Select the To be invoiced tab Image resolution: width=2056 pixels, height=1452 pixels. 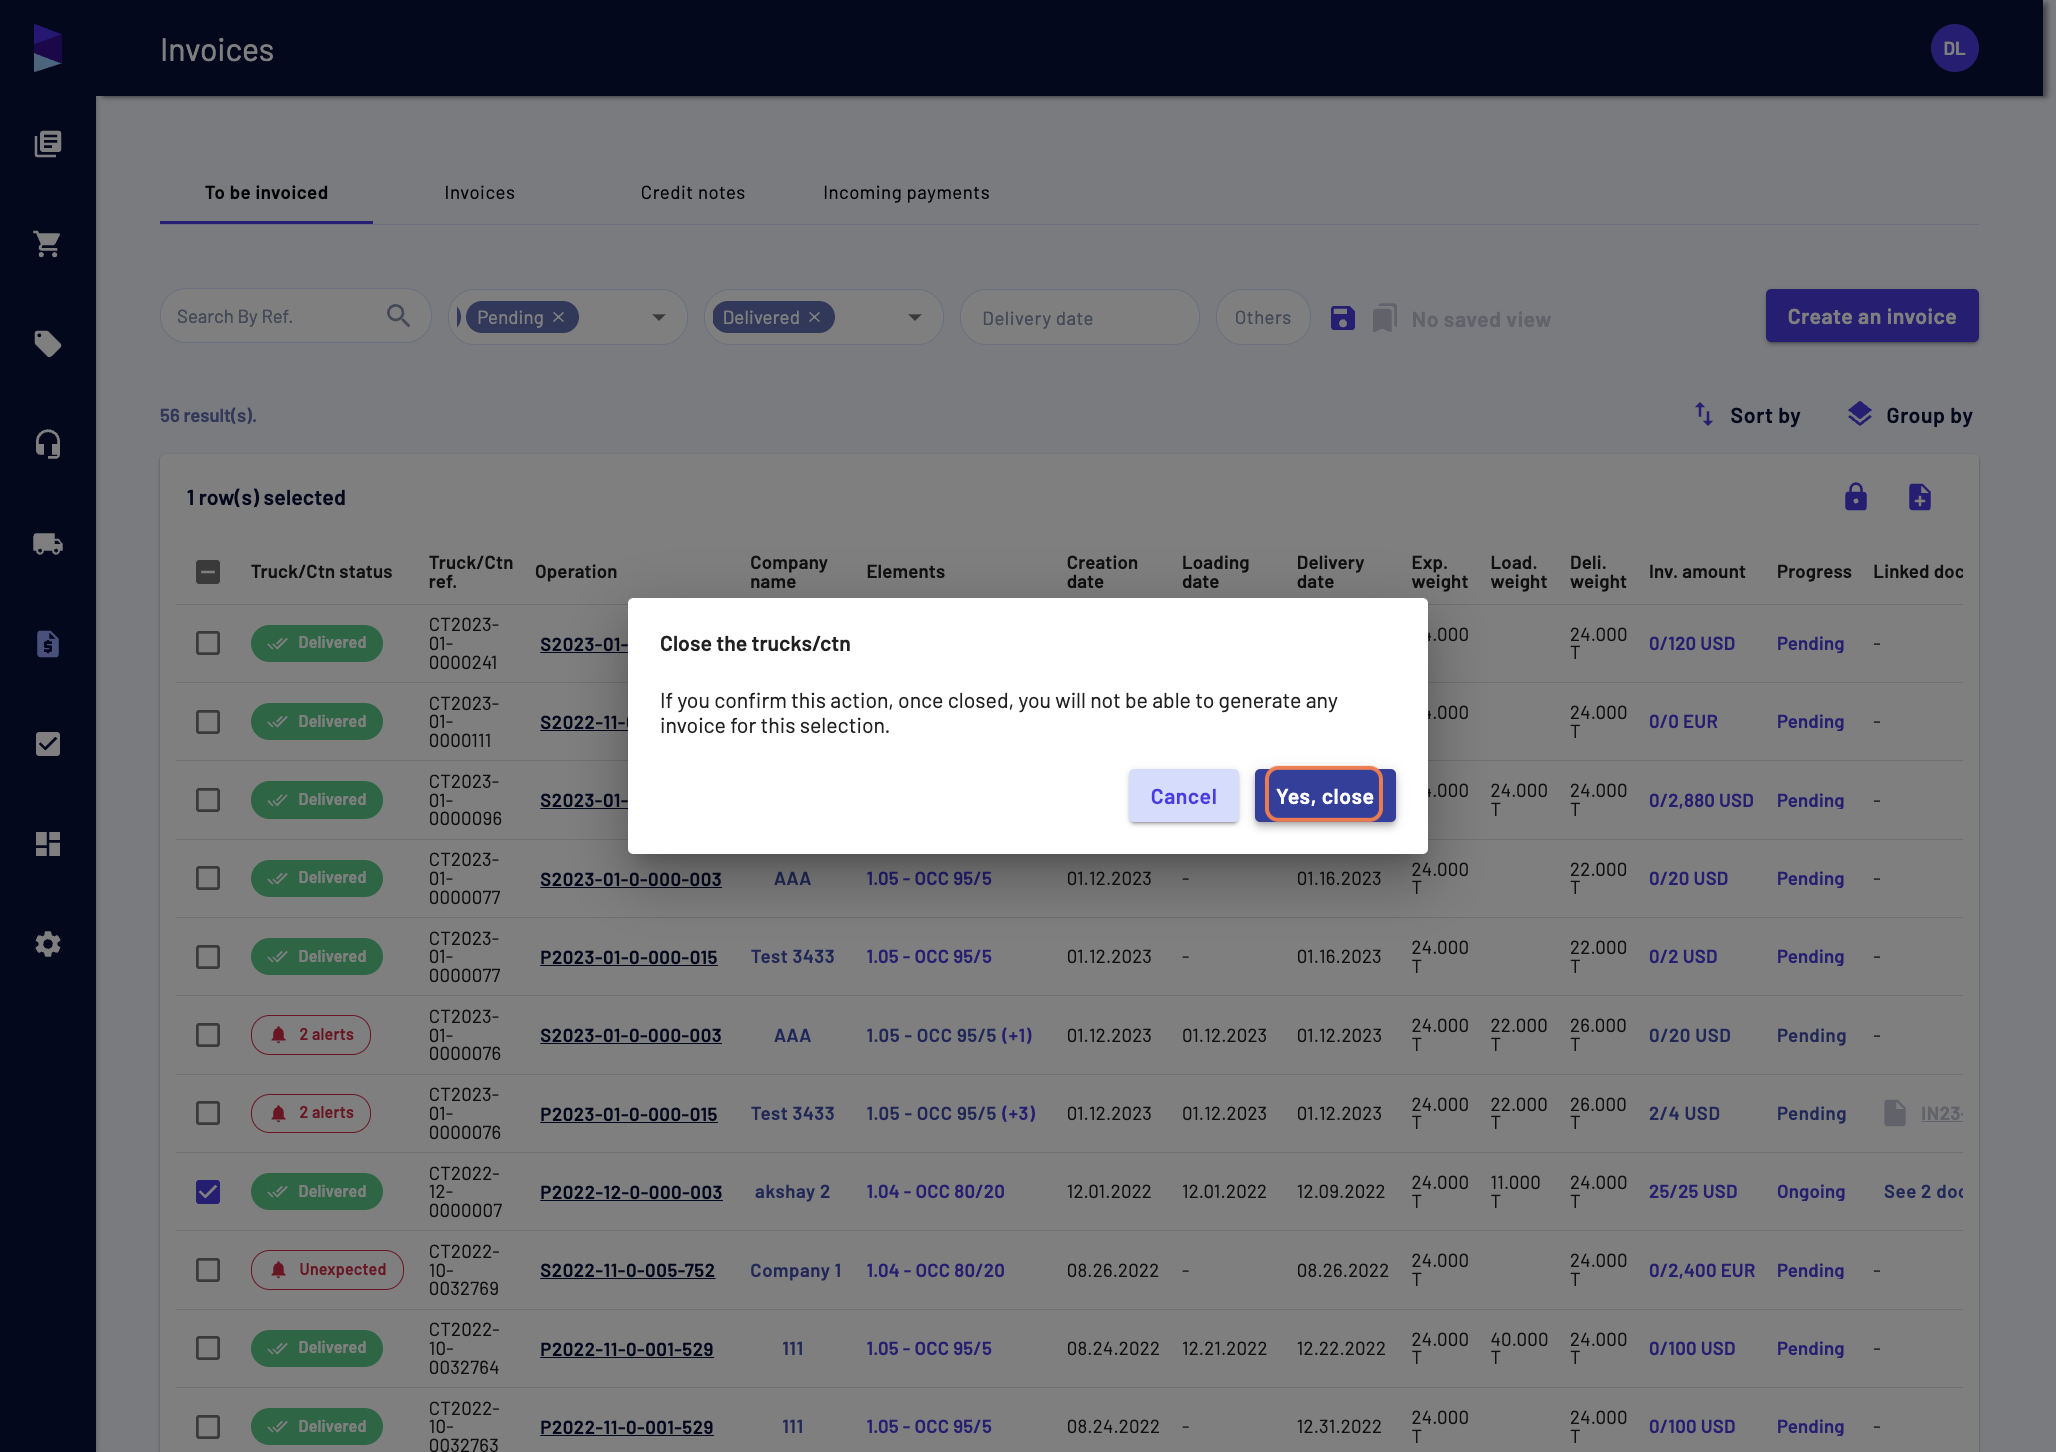tap(266, 192)
